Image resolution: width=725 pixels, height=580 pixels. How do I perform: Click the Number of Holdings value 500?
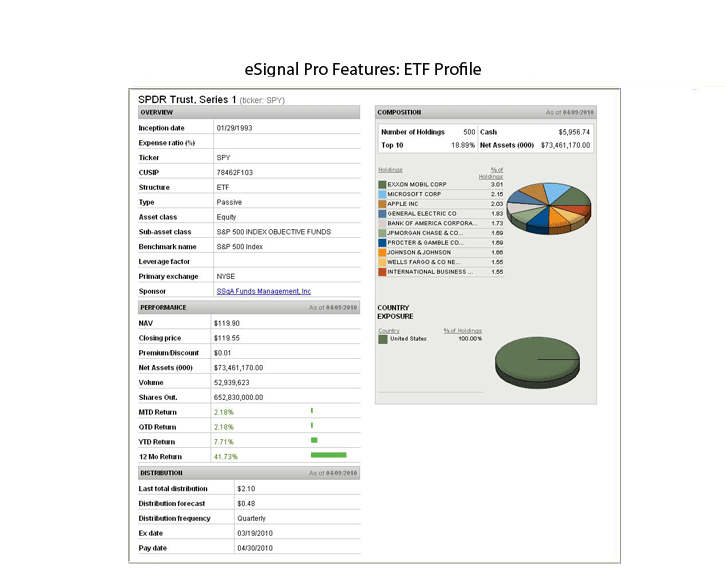469,132
